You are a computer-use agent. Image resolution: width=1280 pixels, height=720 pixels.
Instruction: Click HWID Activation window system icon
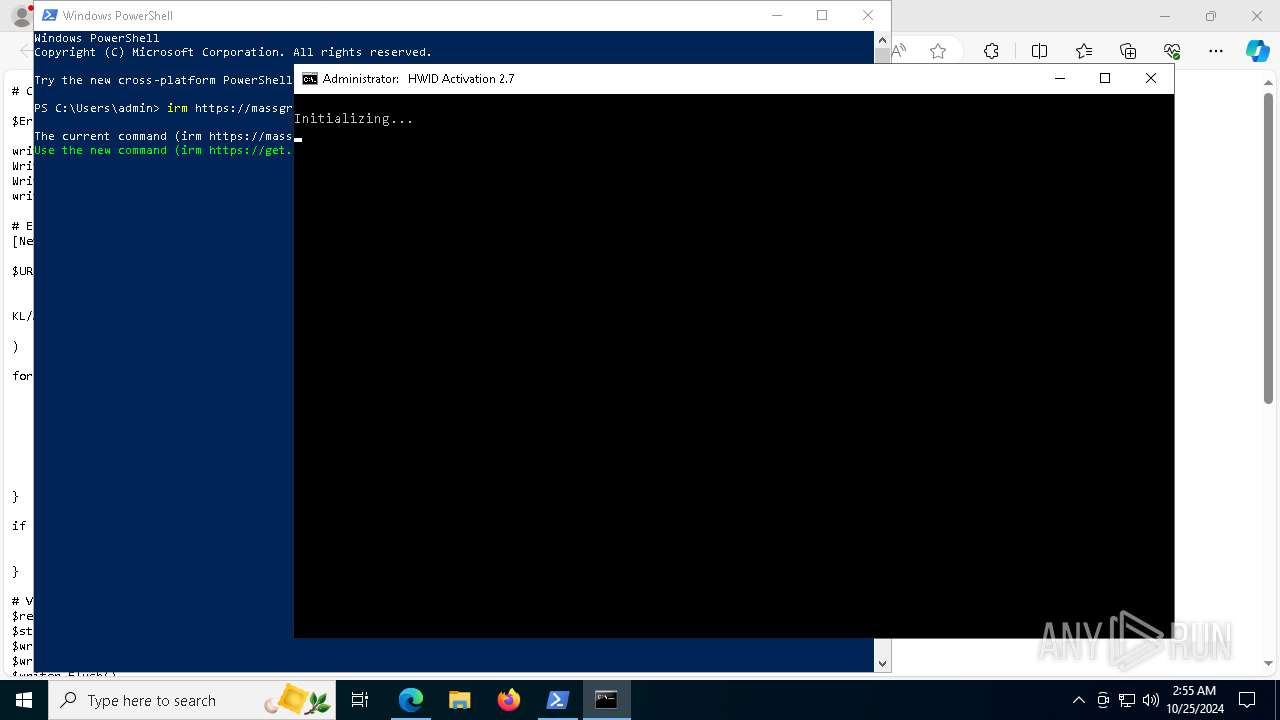(310, 79)
